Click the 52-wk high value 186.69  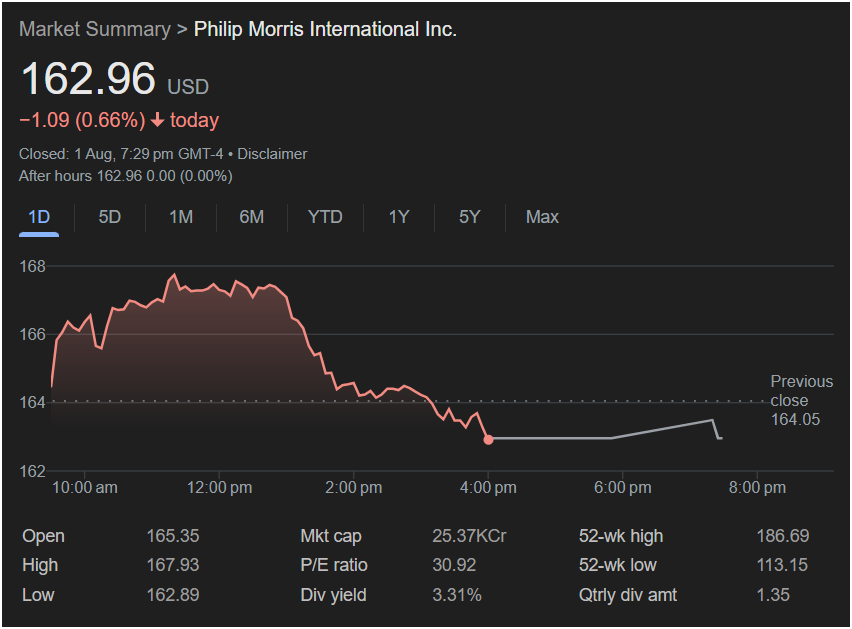[x=782, y=536]
